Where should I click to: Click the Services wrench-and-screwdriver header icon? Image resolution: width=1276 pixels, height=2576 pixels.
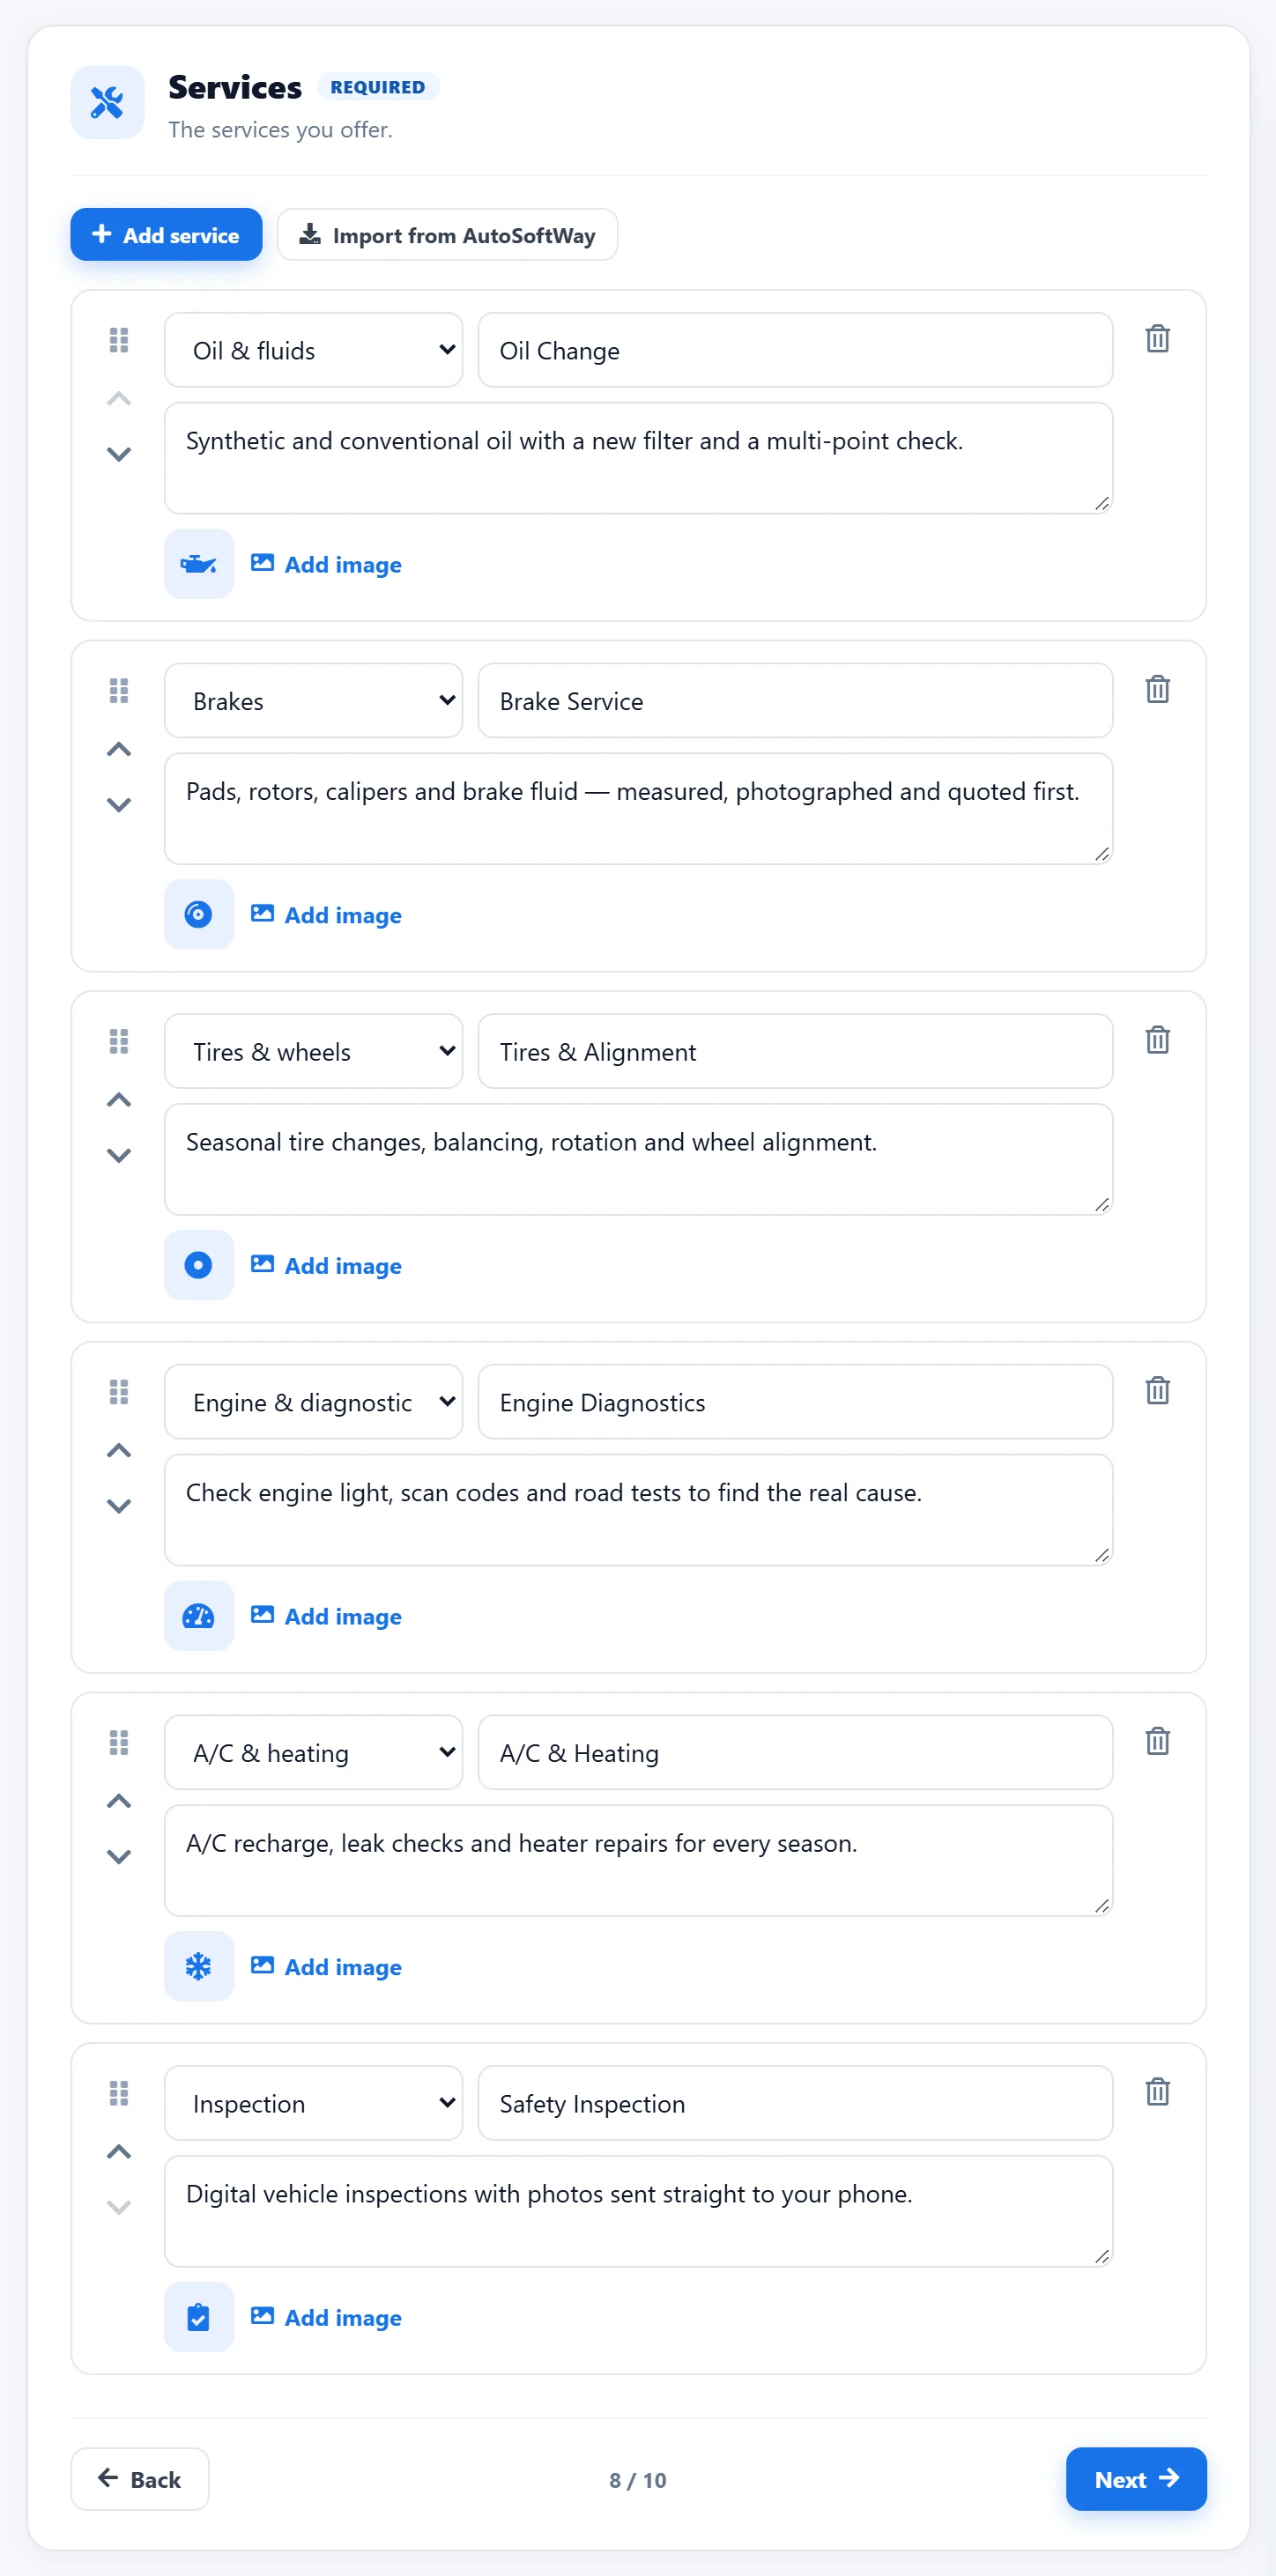point(107,102)
